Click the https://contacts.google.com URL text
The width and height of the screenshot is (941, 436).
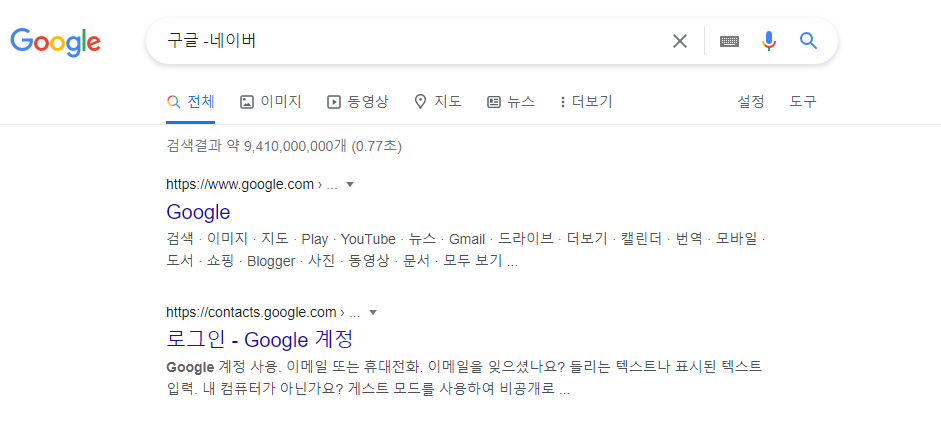tap(251, 312)
